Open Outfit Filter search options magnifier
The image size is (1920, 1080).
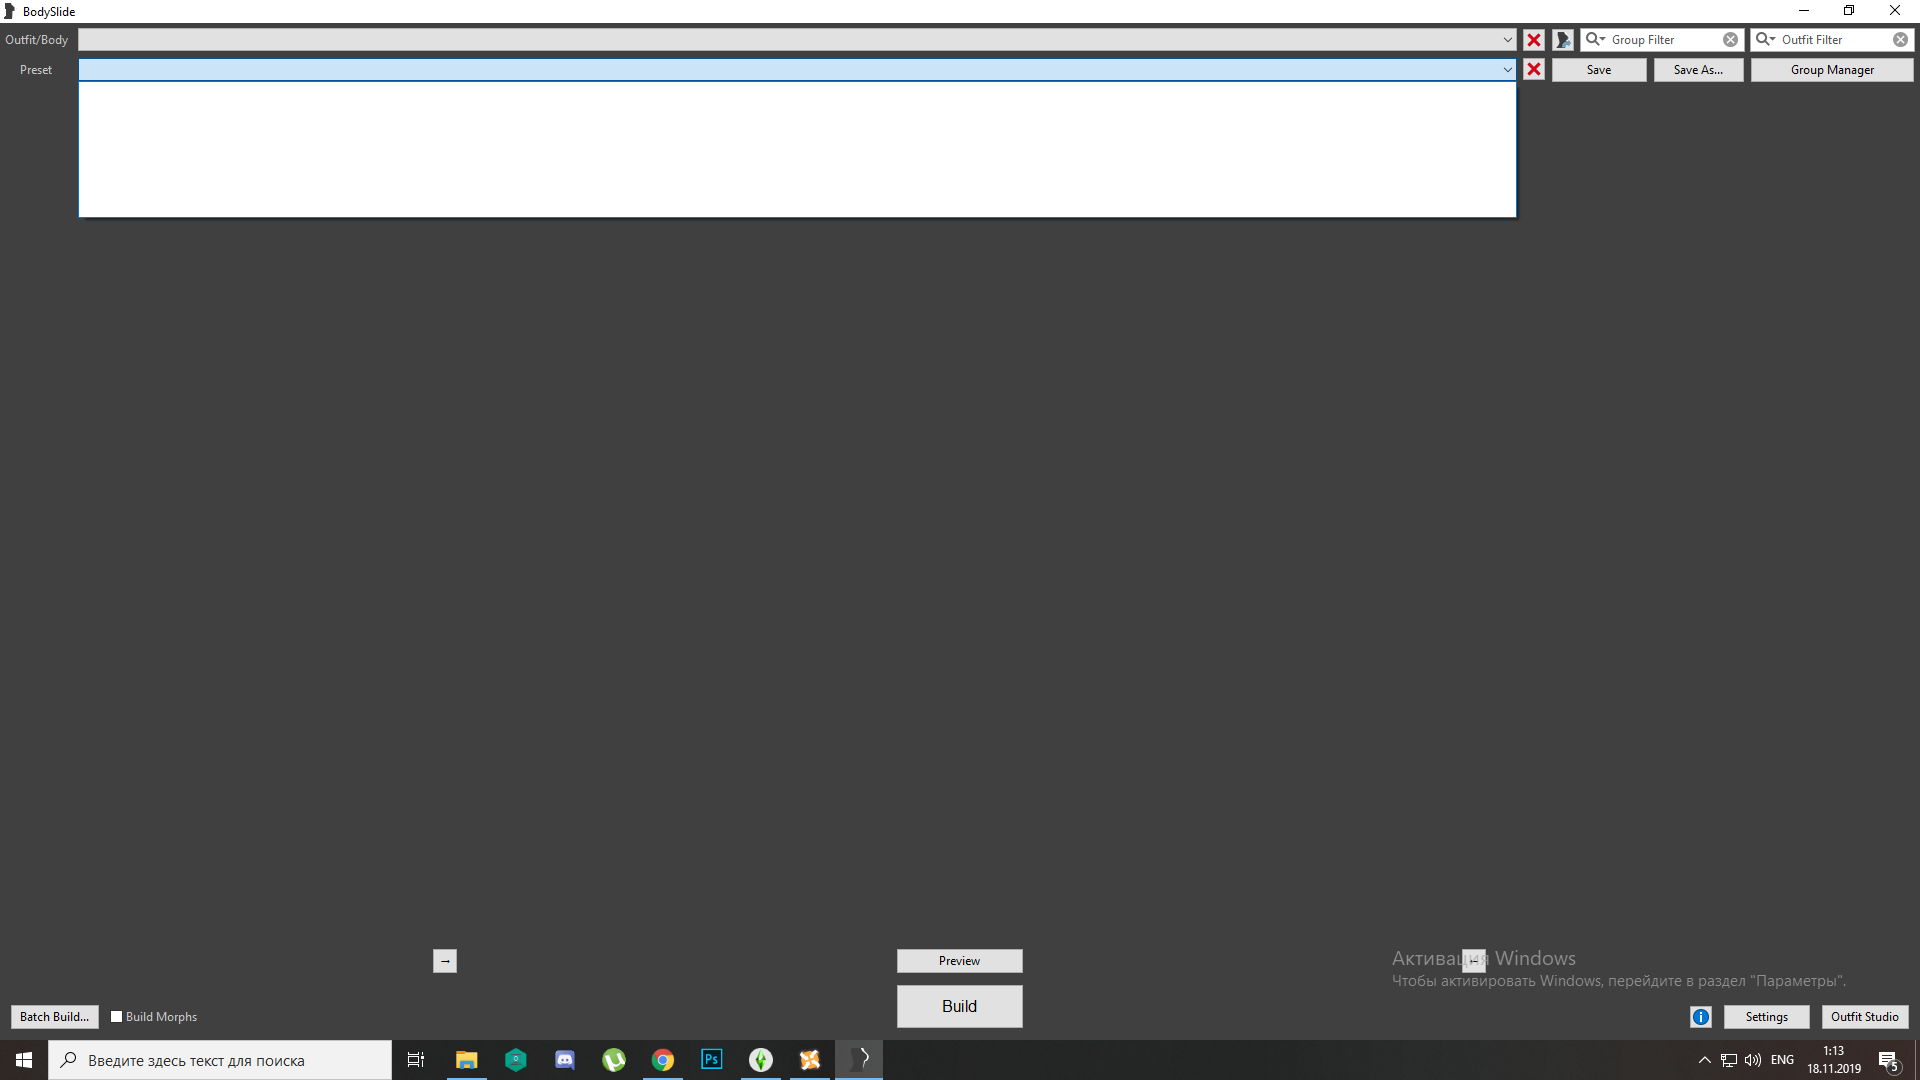click(1765, 40)
